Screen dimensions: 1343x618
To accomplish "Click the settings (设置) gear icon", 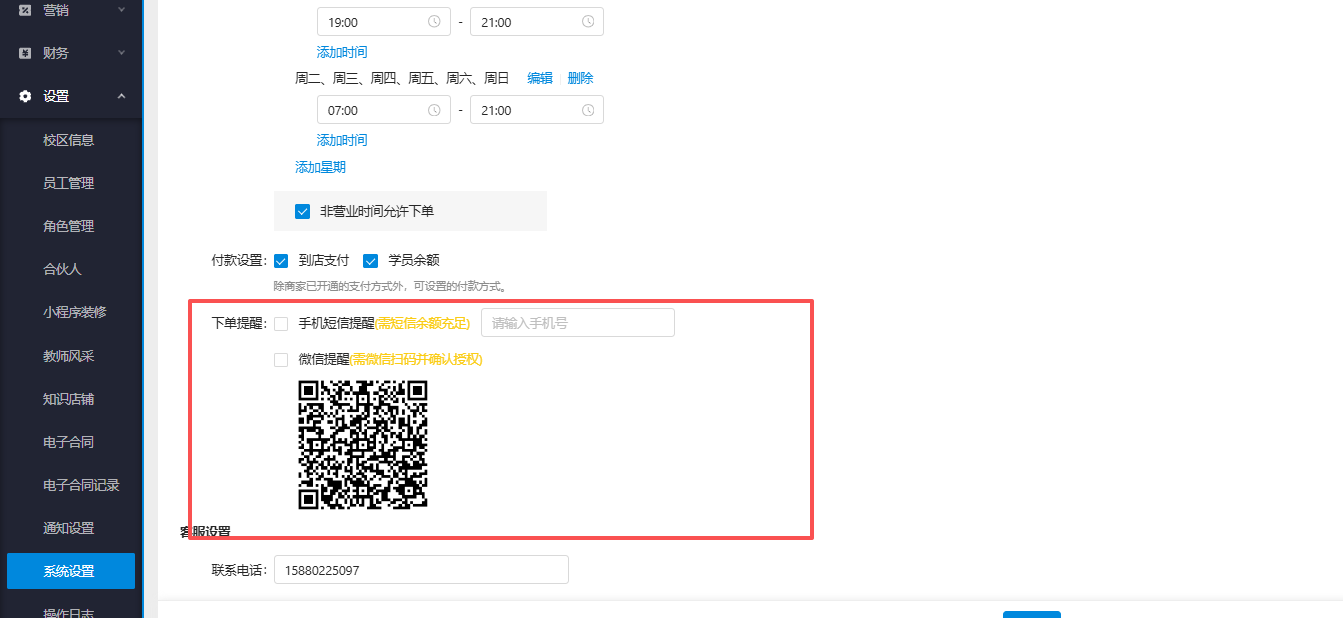I will coord(25,96).
